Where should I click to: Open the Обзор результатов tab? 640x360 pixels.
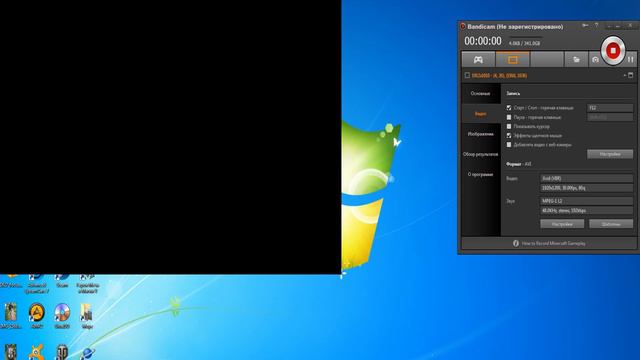tap(480, 154)
